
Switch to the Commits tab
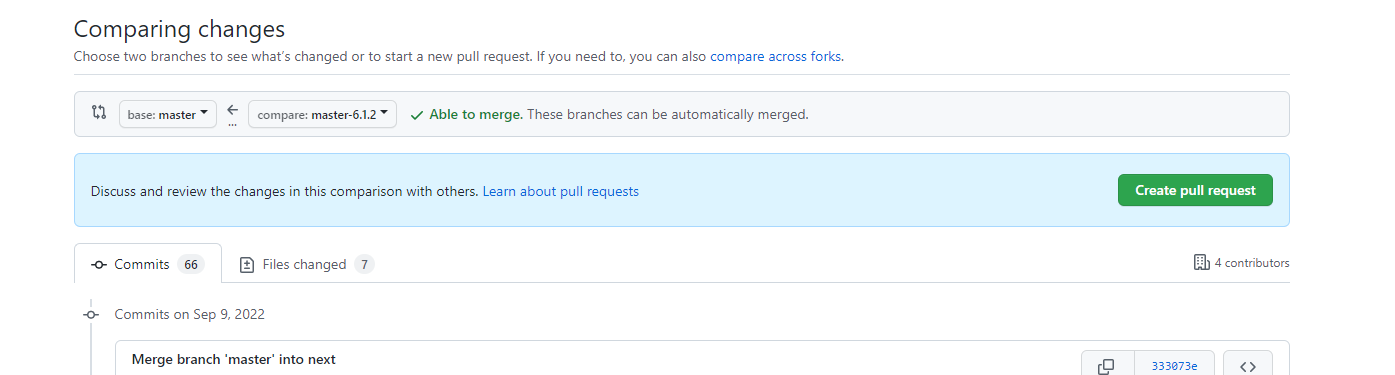pyautogui.click(x=148, y=264)
